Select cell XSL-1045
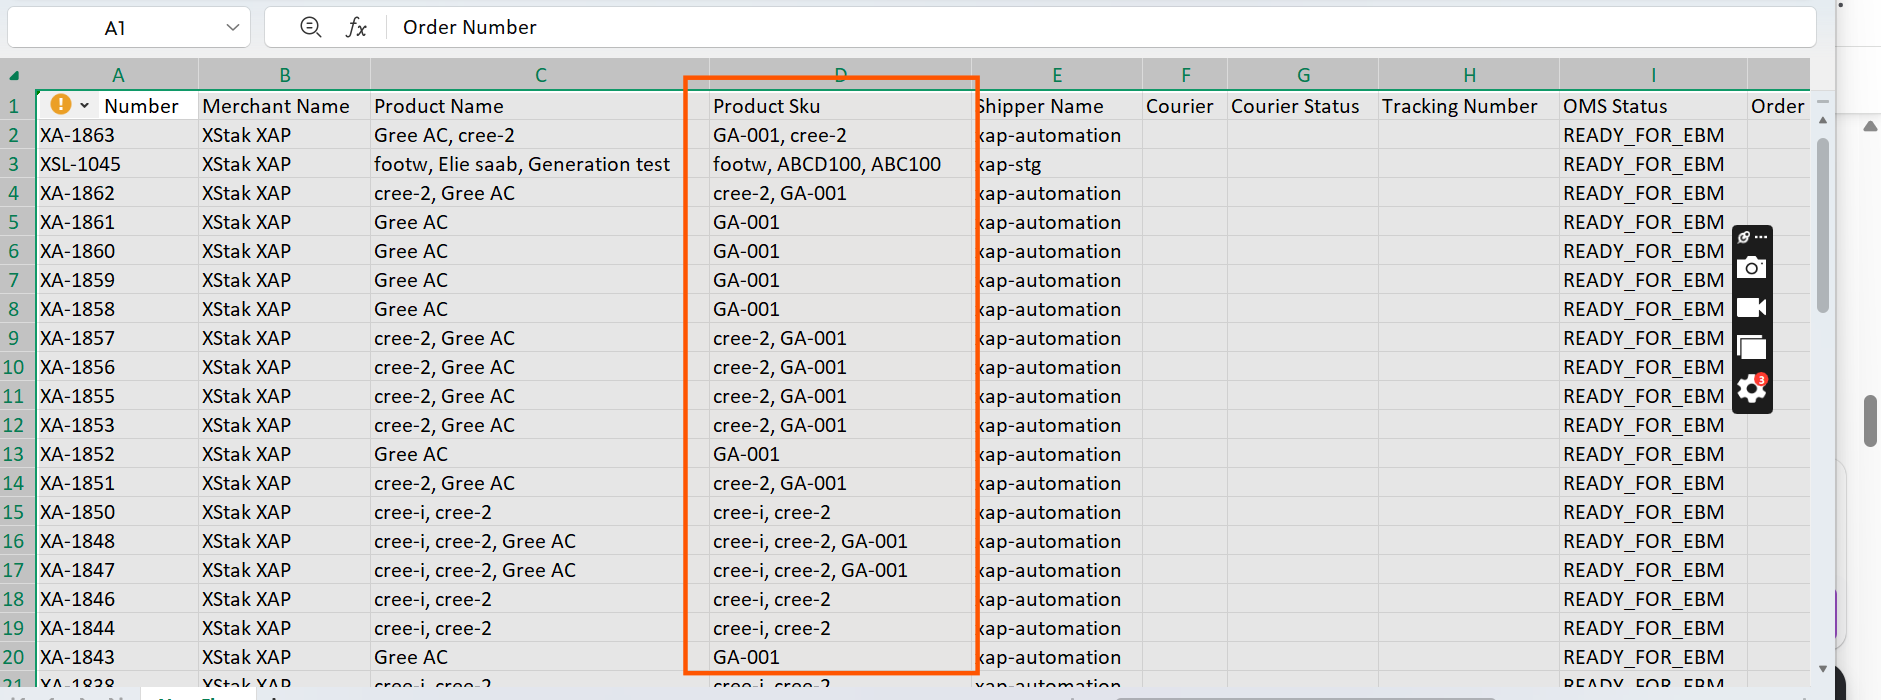This screenshot has height=700, width=1881. tap(118, 164)
